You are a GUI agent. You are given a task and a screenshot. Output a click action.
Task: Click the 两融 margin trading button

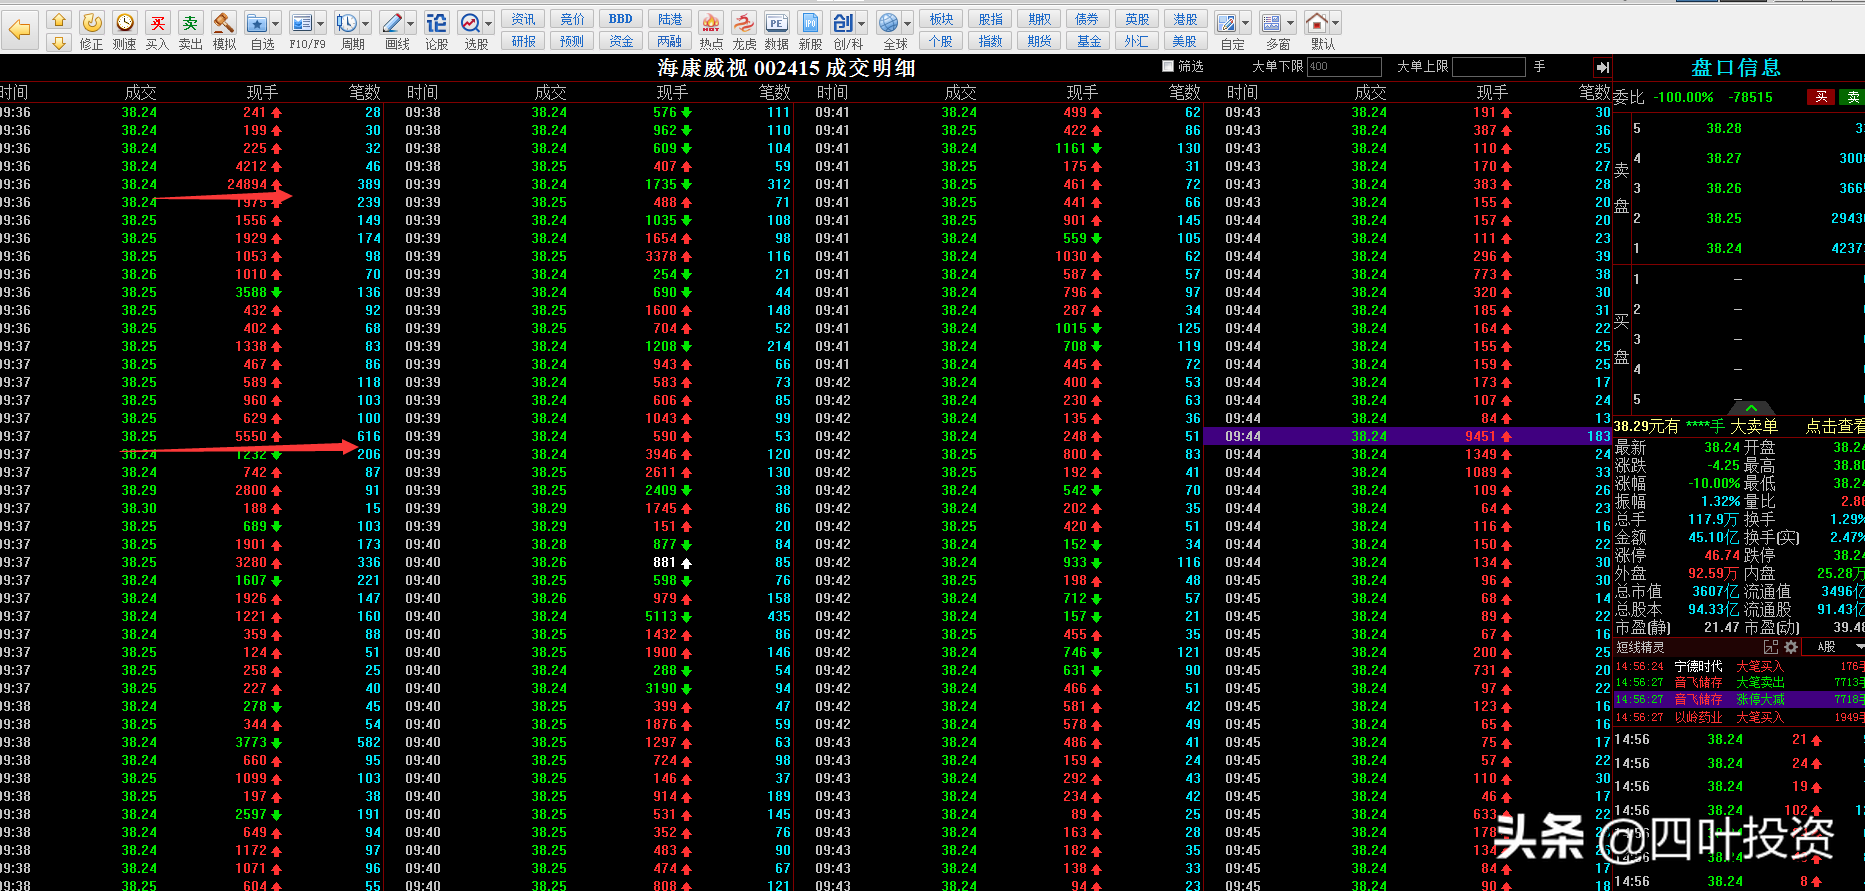click(x=670, y=41)
